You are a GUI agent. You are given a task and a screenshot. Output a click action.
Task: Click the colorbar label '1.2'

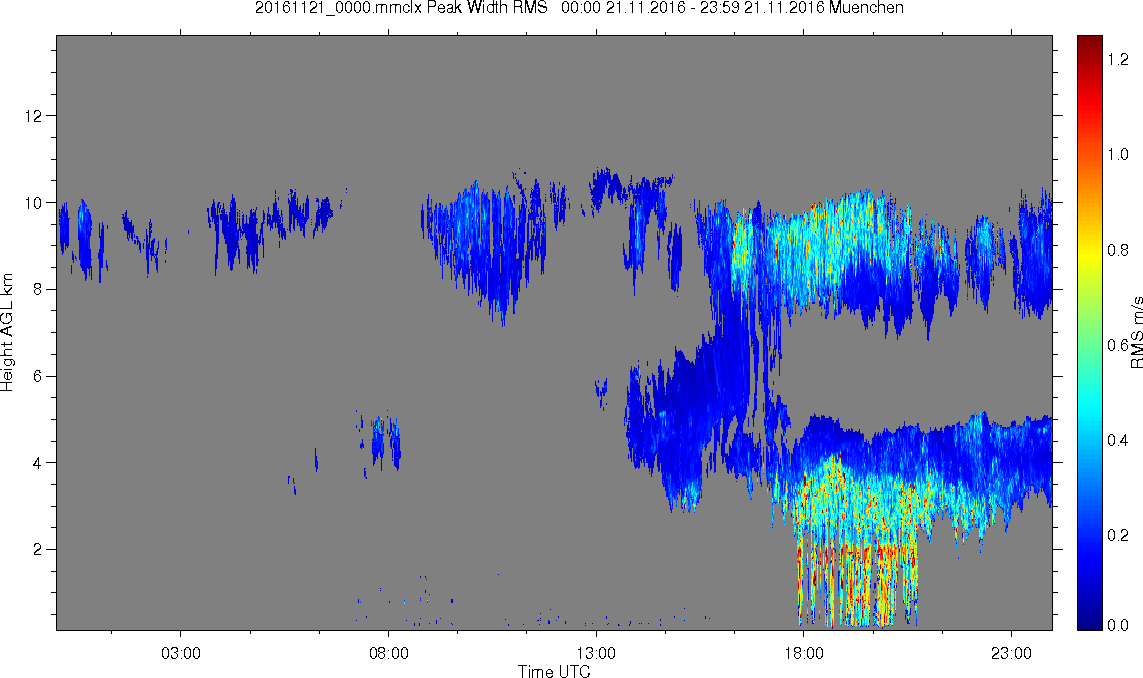(x=1117, y=60)
